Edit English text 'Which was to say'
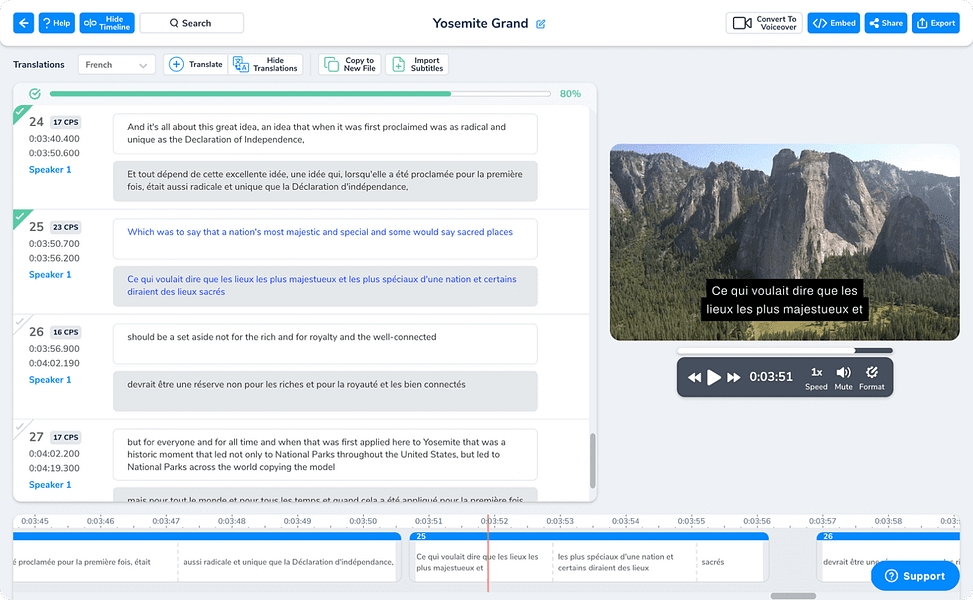Screen dimensions: 973x600 325,238
